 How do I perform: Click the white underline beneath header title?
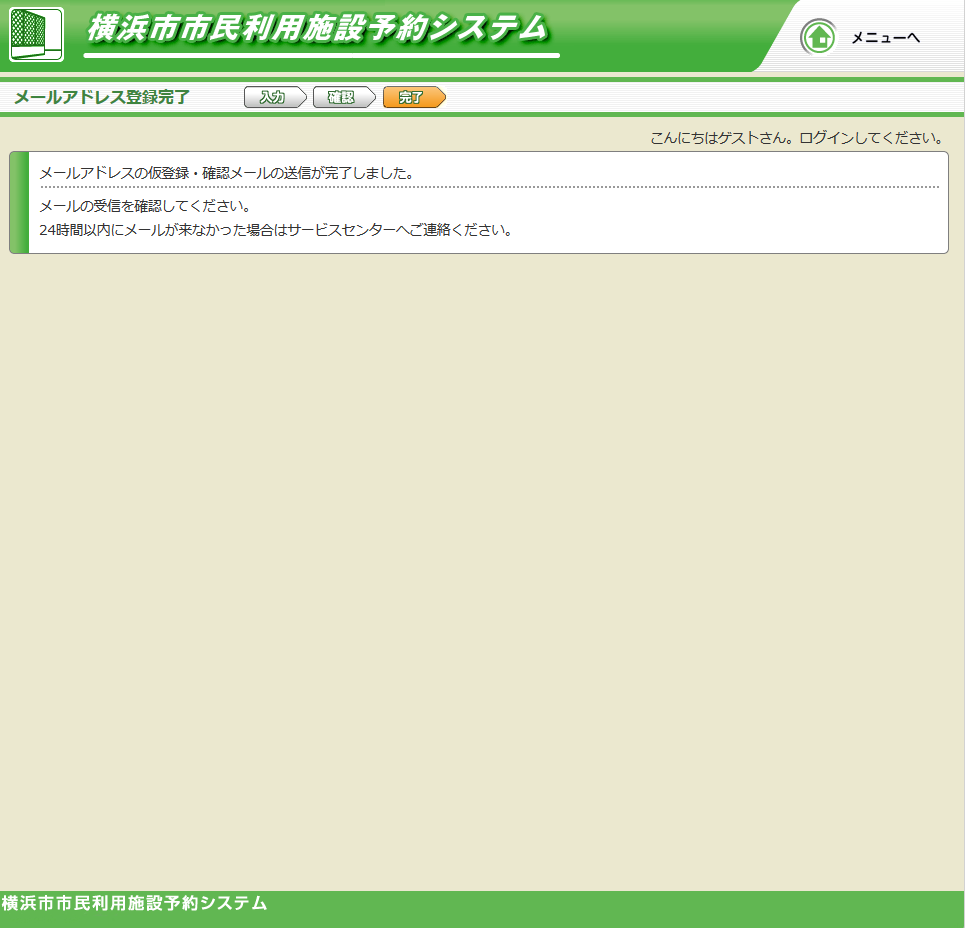[x=321, y=56]
